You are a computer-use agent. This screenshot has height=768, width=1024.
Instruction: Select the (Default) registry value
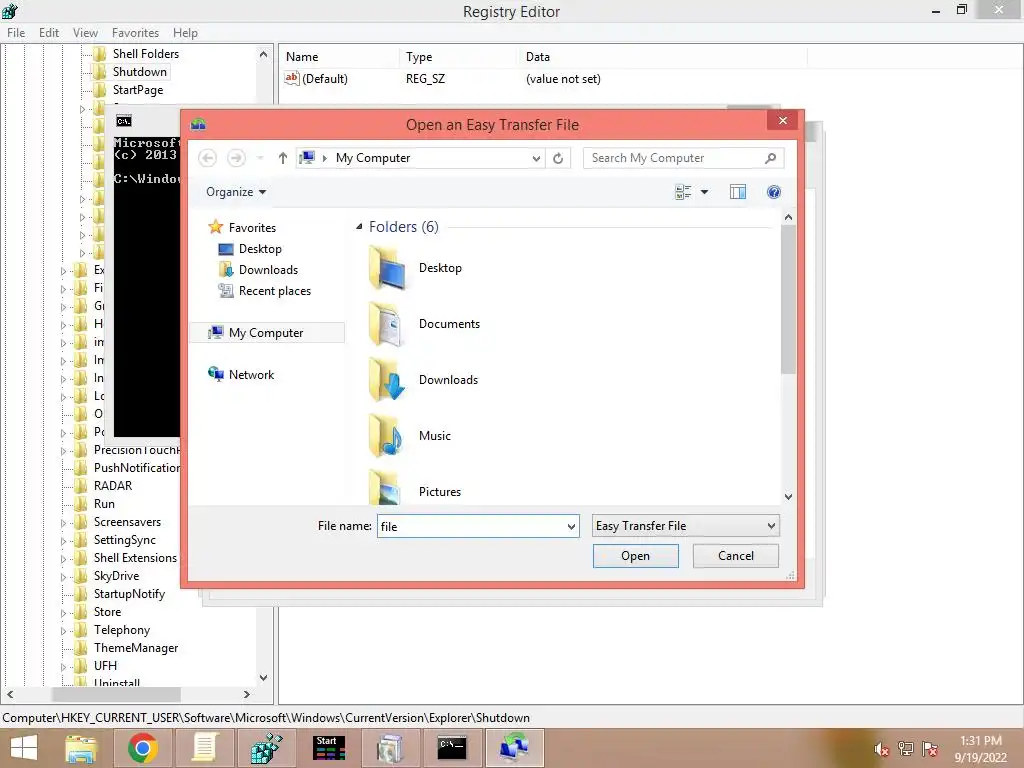tap(325, 79)
